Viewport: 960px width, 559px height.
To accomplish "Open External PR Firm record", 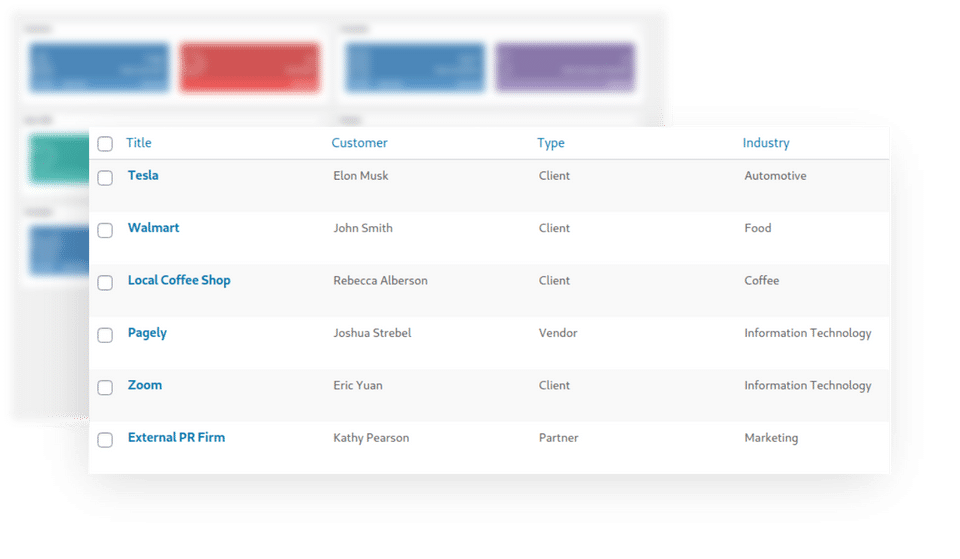I will [176, 438].
